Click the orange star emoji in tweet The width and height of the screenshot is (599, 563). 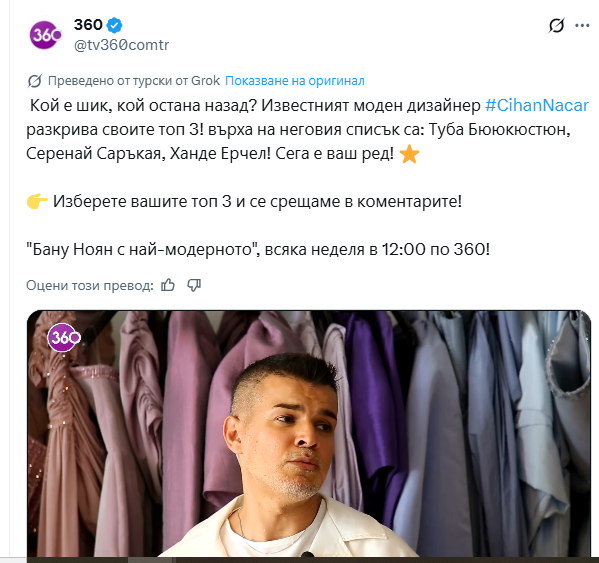click(x=409, y=154)
